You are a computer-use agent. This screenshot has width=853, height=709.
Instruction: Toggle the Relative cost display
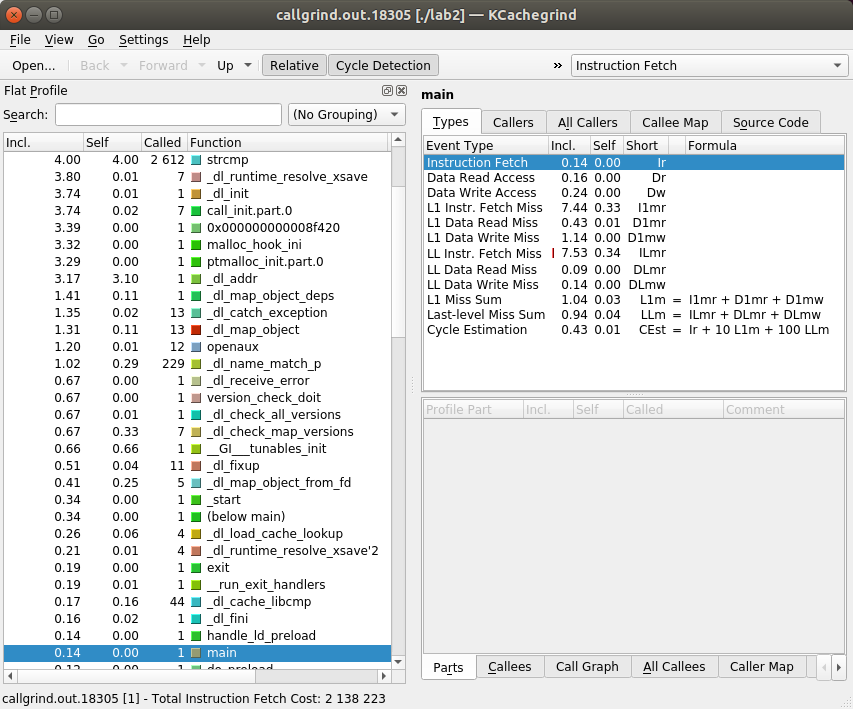pyautogui.click(x=294, y=66)
